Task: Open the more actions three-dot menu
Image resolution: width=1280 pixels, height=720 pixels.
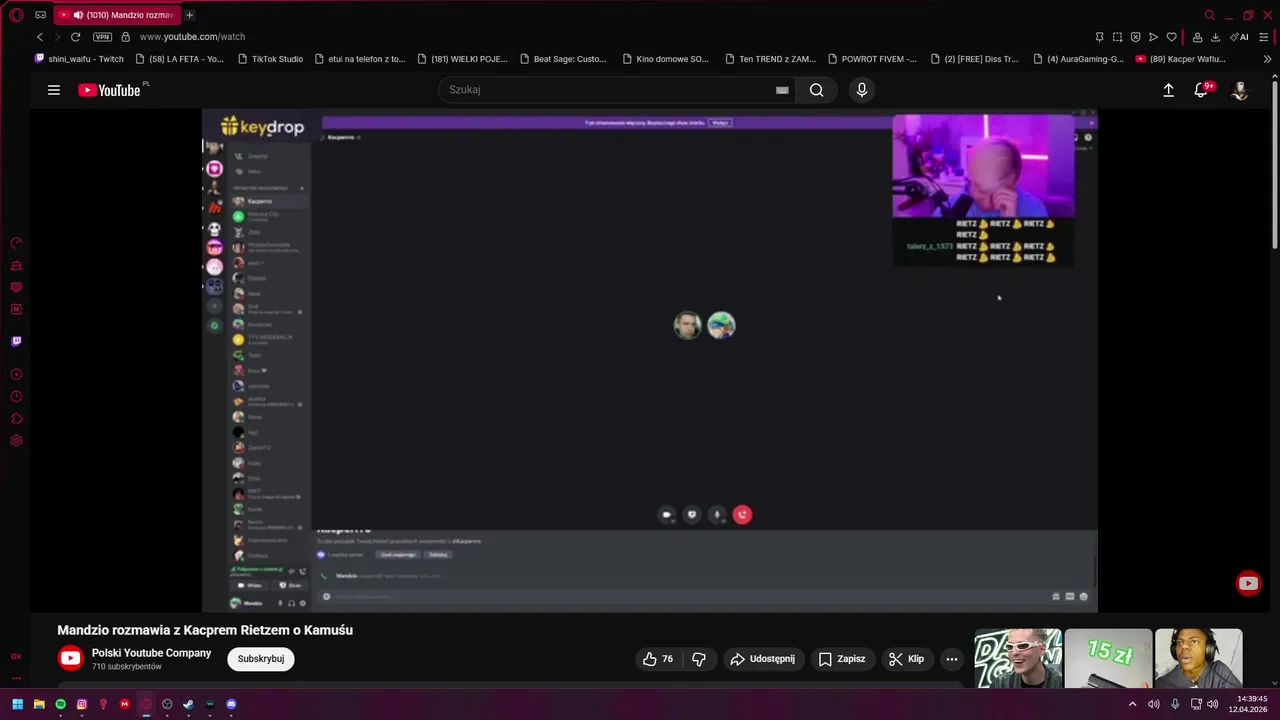Action: point(952,659)
